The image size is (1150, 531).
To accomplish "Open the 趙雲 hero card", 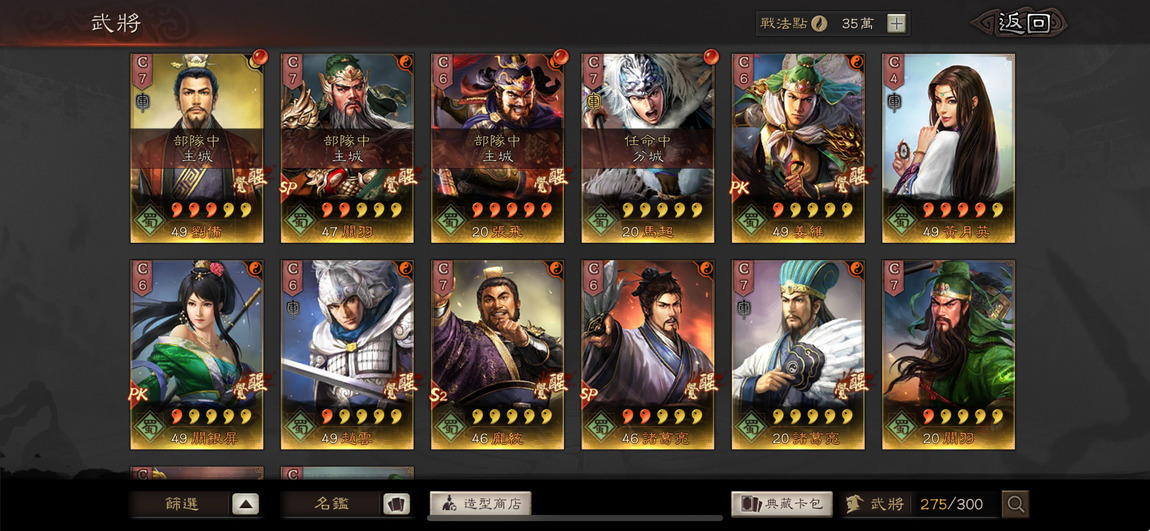I will pos(347,354).
